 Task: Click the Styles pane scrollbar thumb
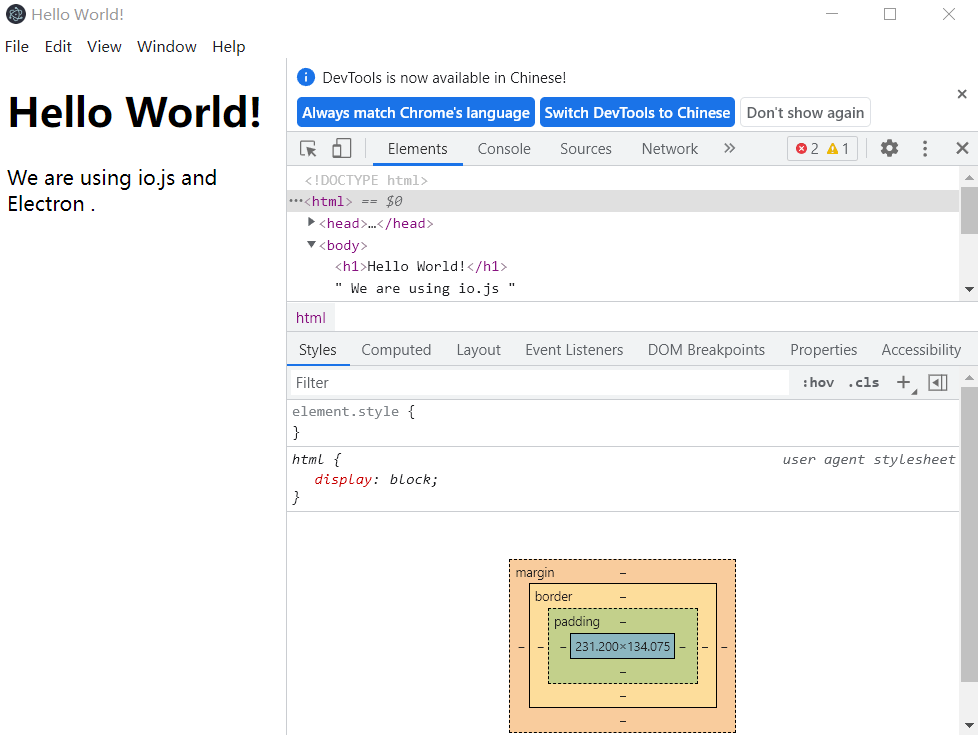point(969,535)
